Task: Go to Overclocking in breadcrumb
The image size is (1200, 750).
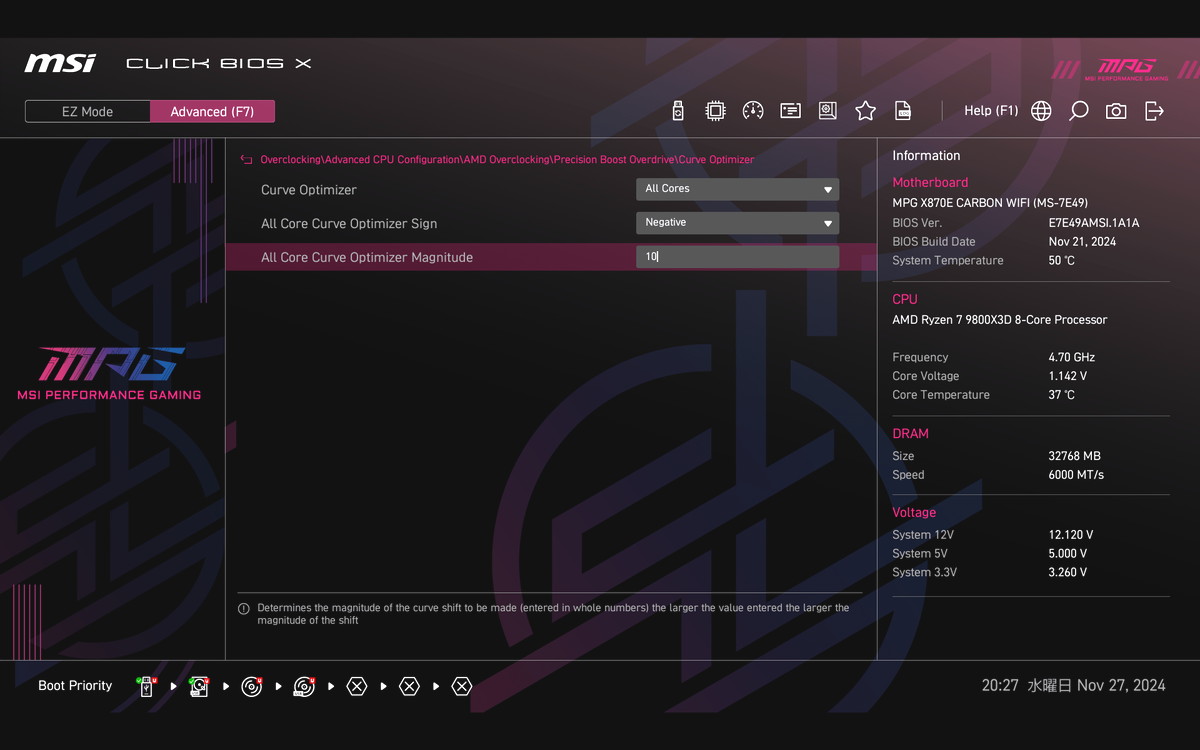Action: [x=290, y=160]
